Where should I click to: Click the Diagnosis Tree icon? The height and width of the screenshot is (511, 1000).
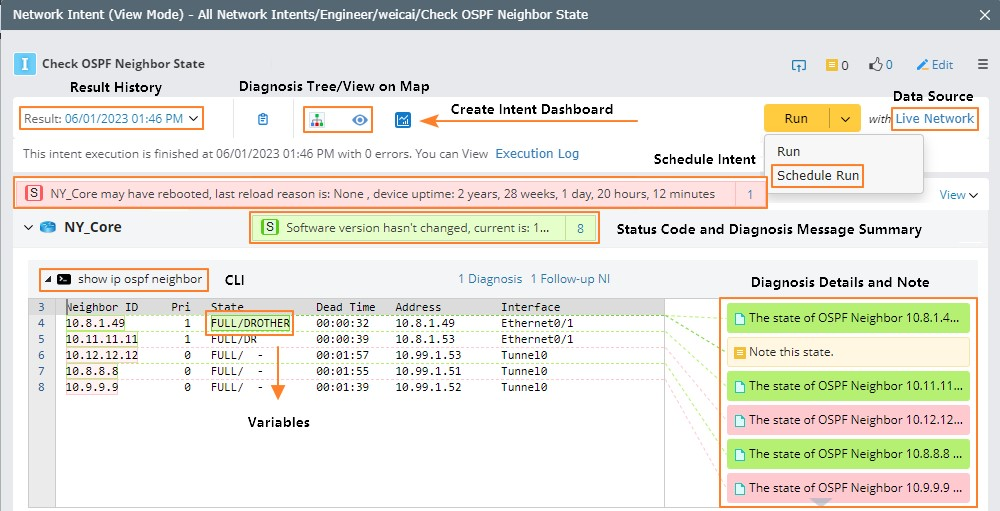pos(317,119)
